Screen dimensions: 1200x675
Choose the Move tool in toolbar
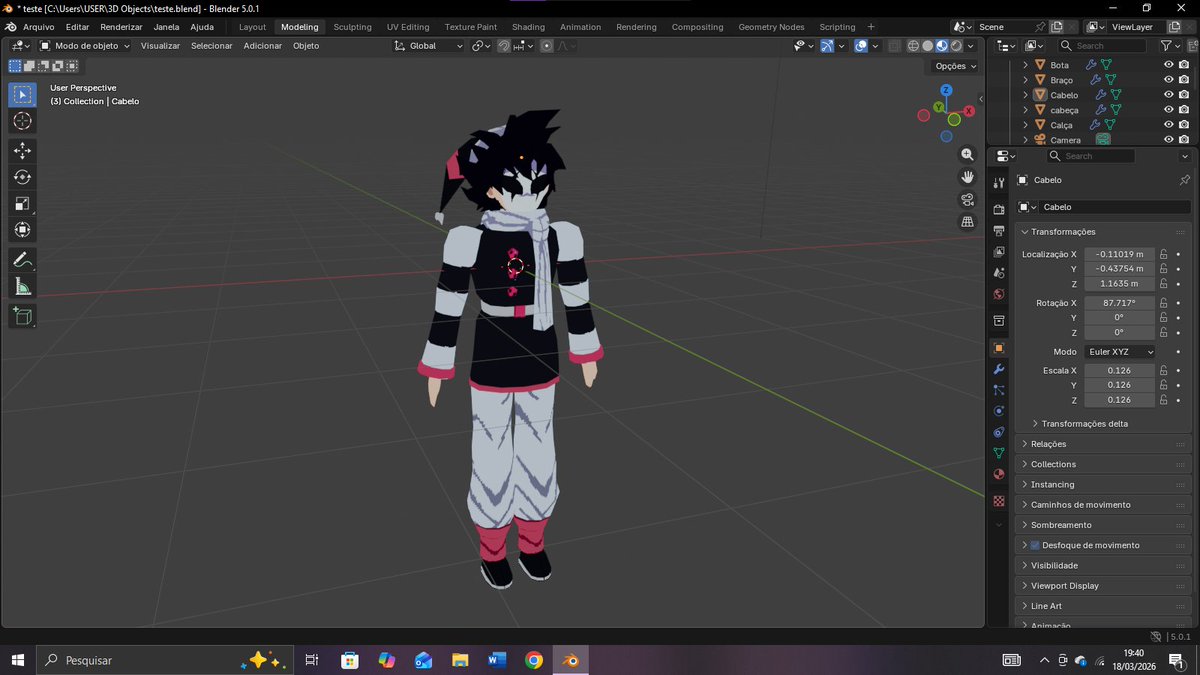click(x=22, y=150)
